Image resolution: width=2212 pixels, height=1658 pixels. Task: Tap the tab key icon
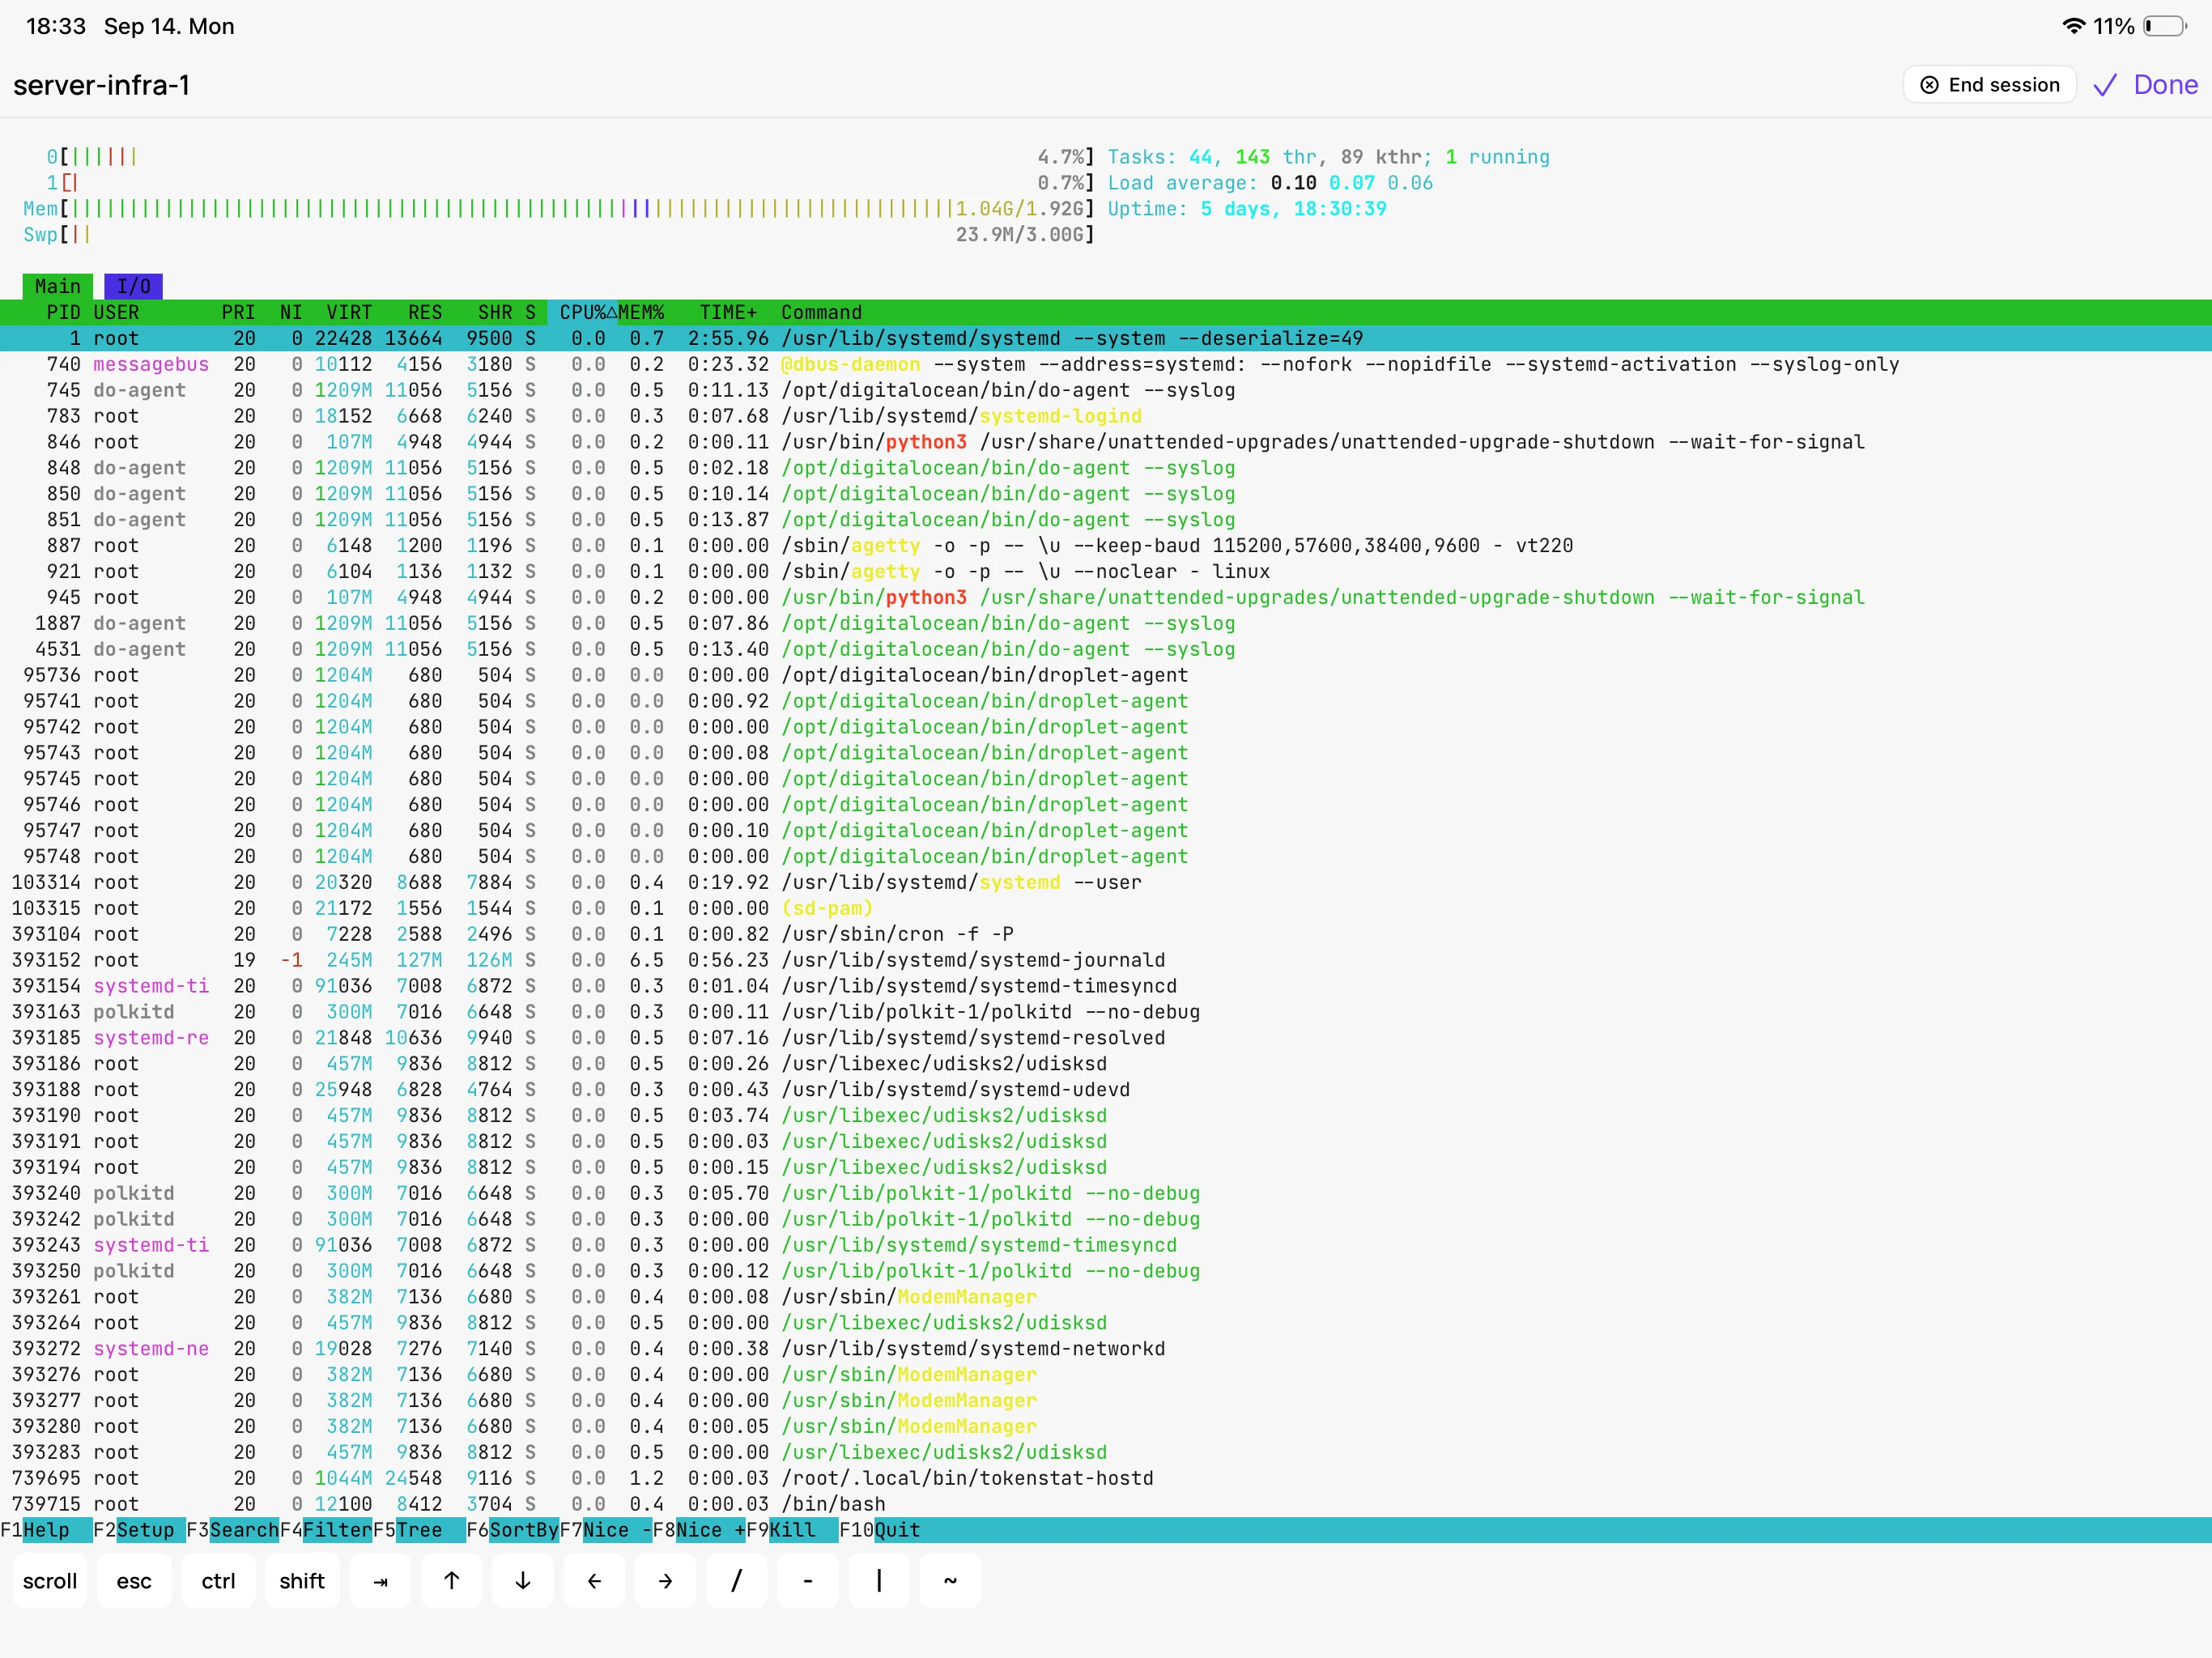(x=380, y=1580)
